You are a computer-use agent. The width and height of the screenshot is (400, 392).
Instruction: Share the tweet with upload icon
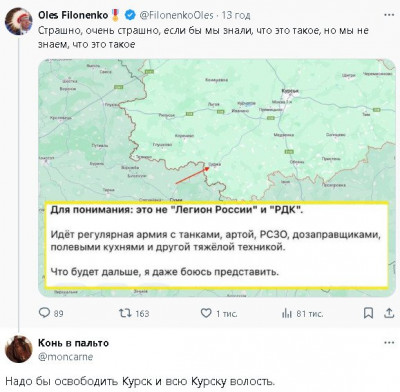pyautogui.click(x=389, y=313)
